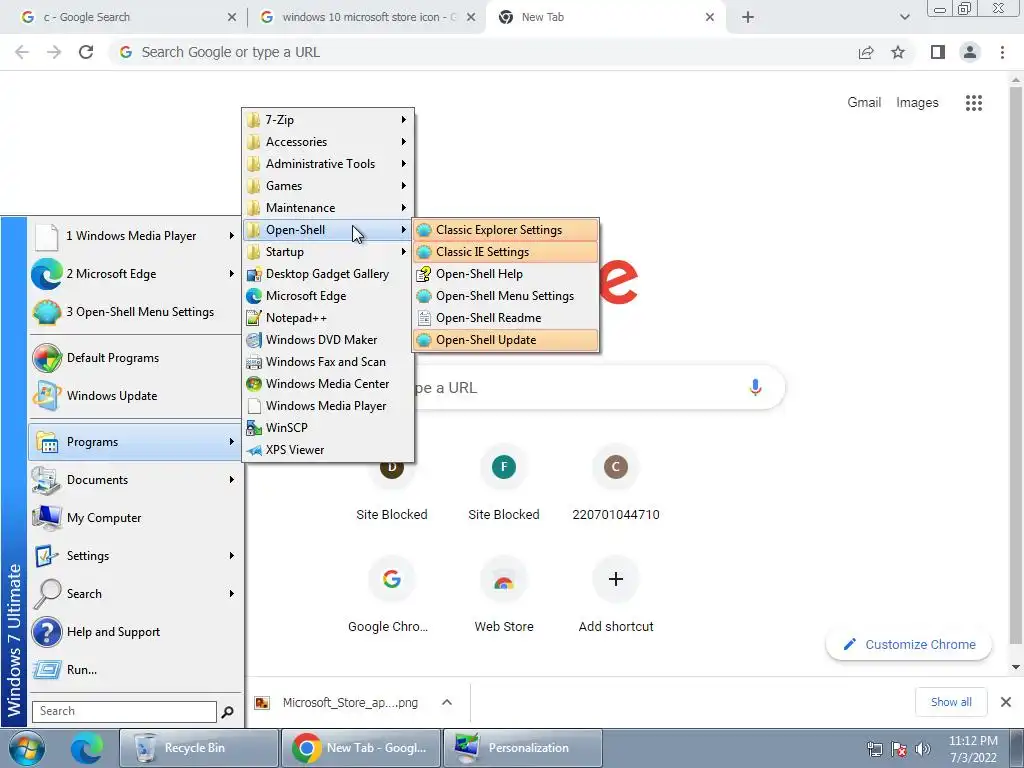Open Edge icon pinned on taskbar
Screen dimensions: 1024x768
click(x=87, y=748)
